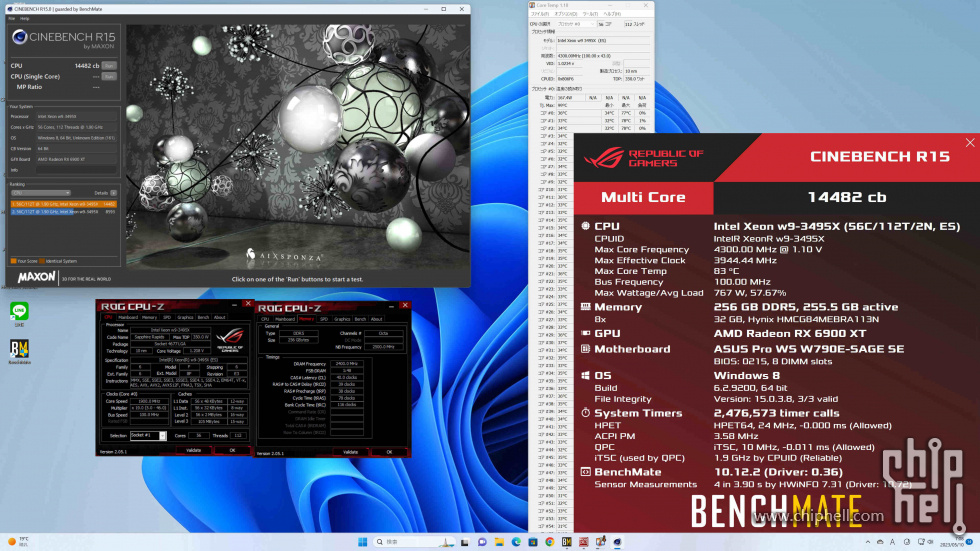This screenshot has height=551, width=980.
Task: Click Validate in the left CPU-Z window
Action: 194,450
